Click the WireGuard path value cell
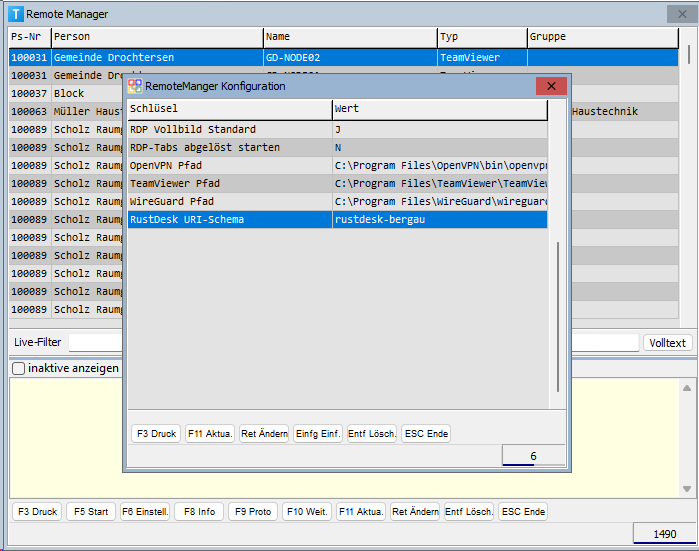This screenshot has width=699, height=551. [440, 201]
